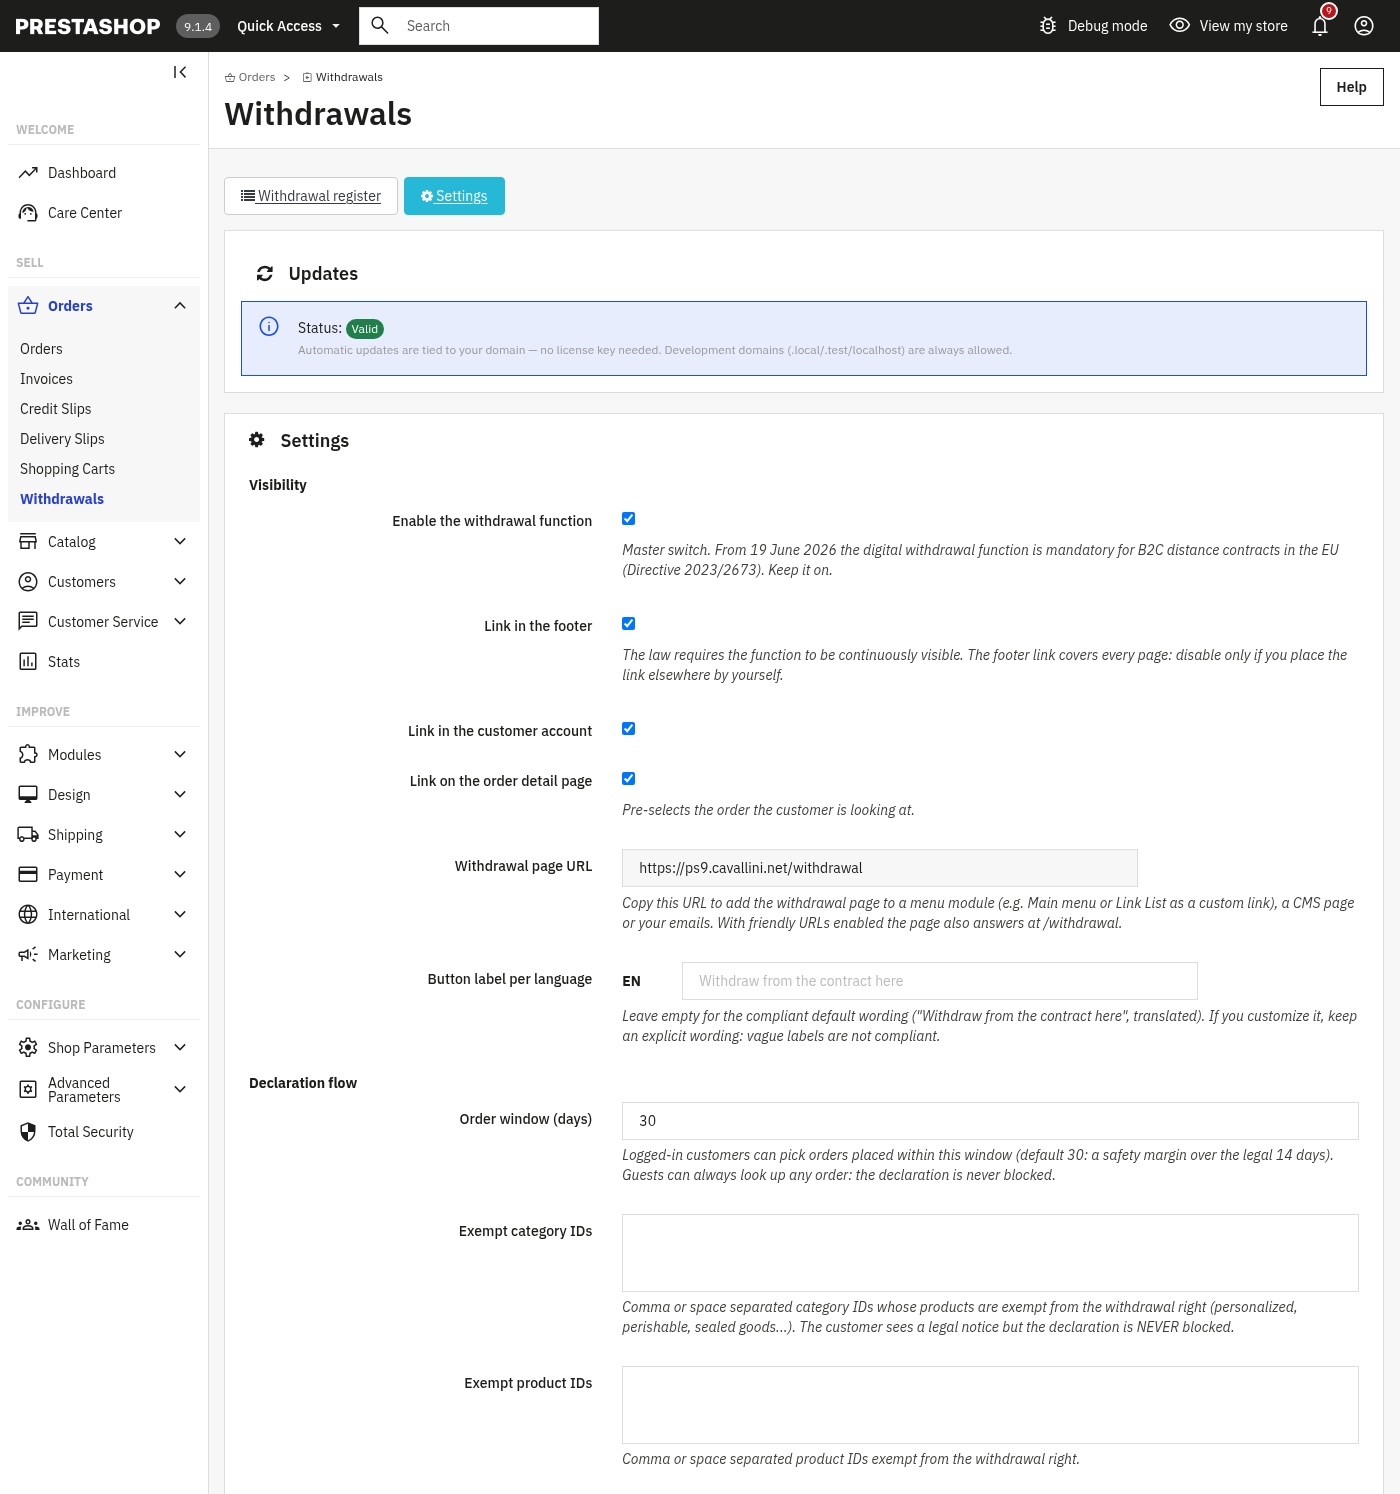Open the user profile icon
Image resolution: width=1400 pixels, height=1494 pixels.
1364,26
